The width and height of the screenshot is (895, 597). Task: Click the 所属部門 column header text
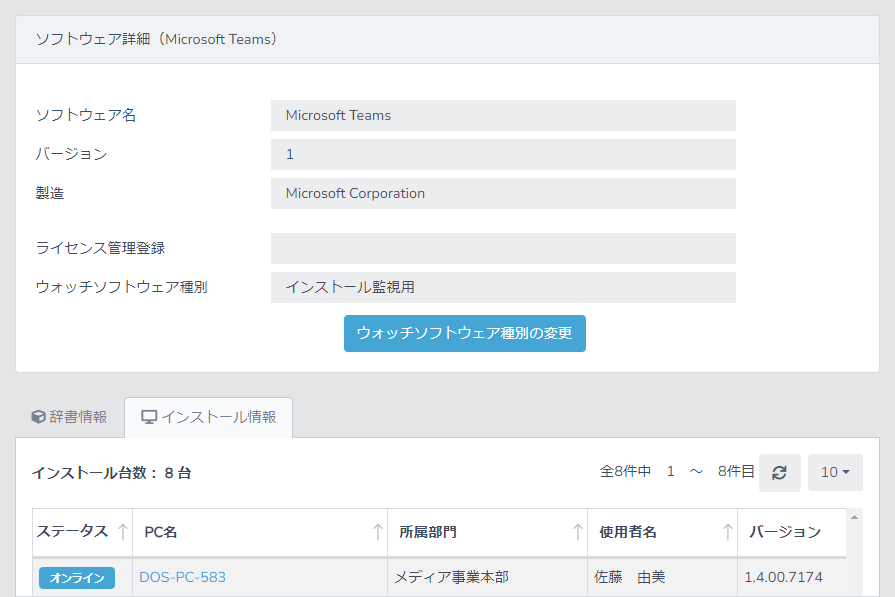428,532
